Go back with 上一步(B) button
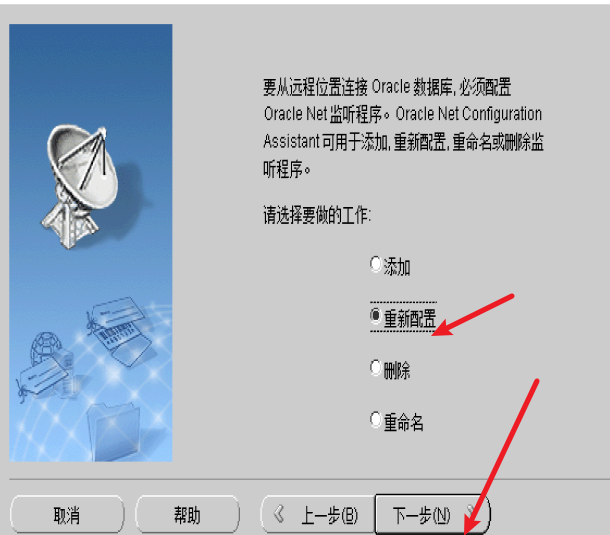 click(317, 514)
